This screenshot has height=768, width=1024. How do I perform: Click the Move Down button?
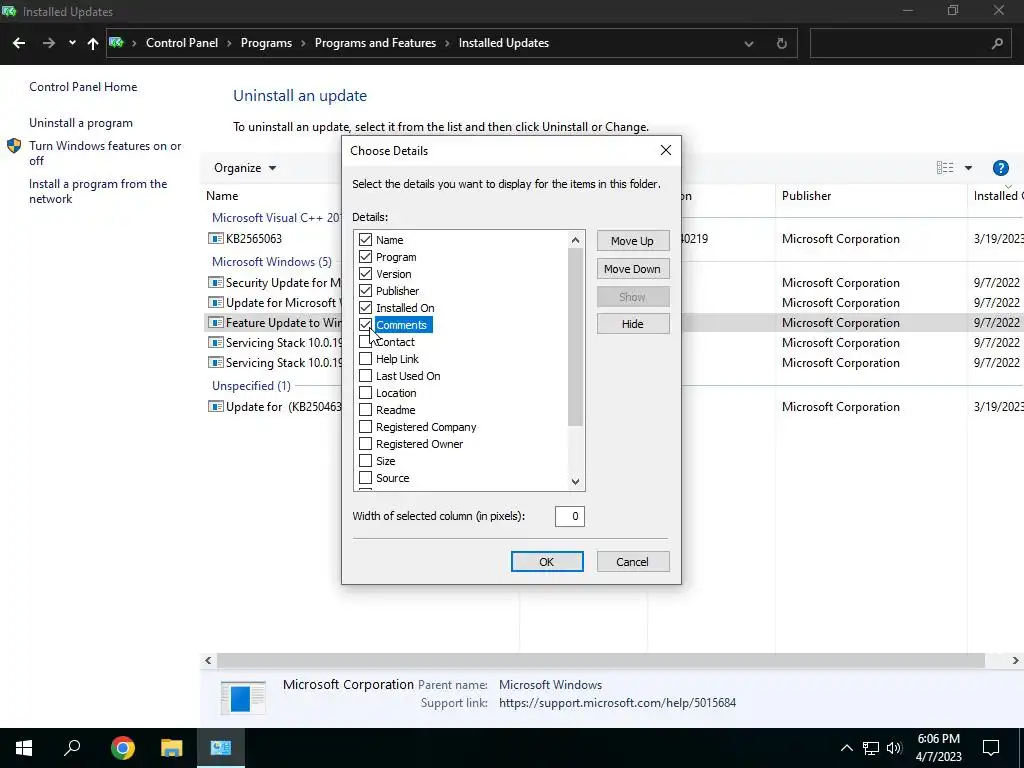coord(632,269)
